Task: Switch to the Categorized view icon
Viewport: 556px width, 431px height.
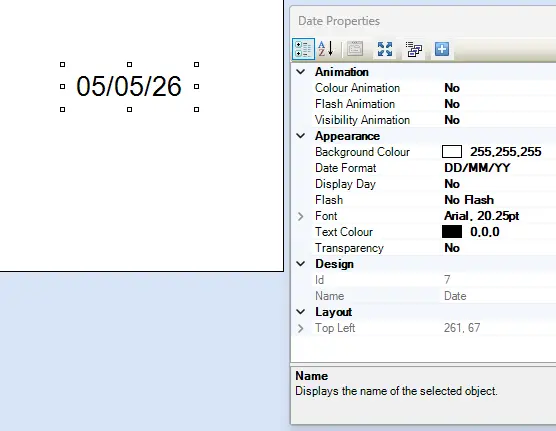Action: tap(304, 49)
